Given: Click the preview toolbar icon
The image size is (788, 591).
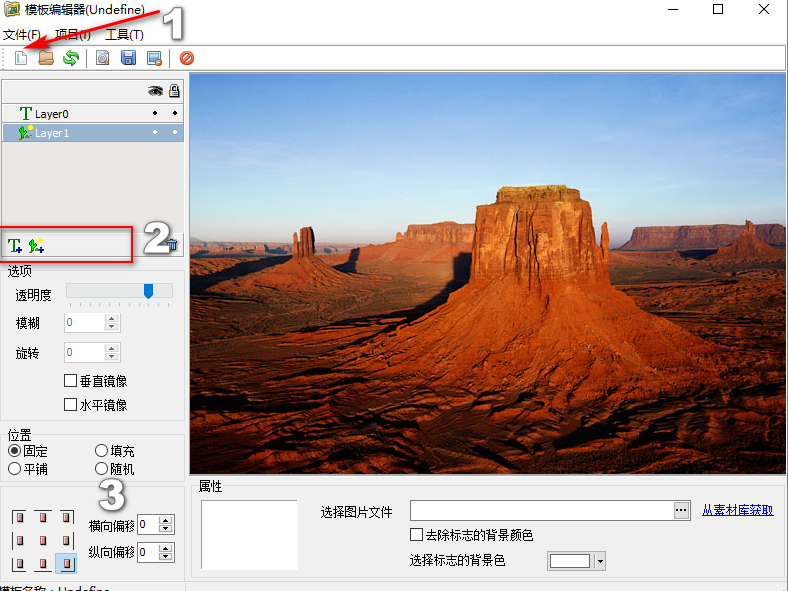Looking at the screenshot, I should 103,58.
